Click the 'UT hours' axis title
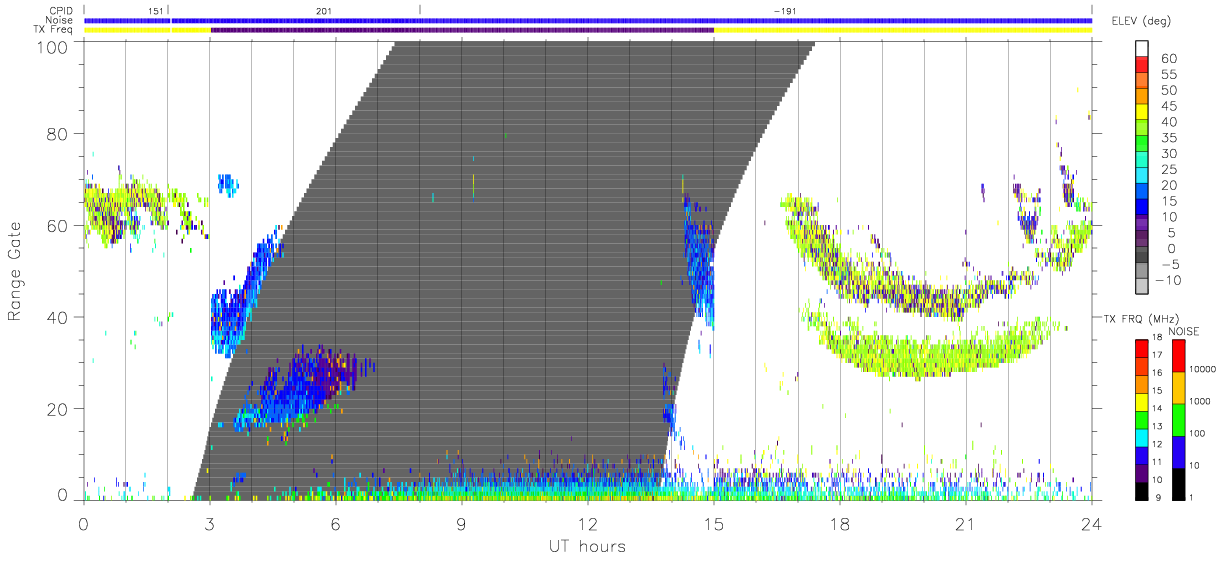 (587, 546)
